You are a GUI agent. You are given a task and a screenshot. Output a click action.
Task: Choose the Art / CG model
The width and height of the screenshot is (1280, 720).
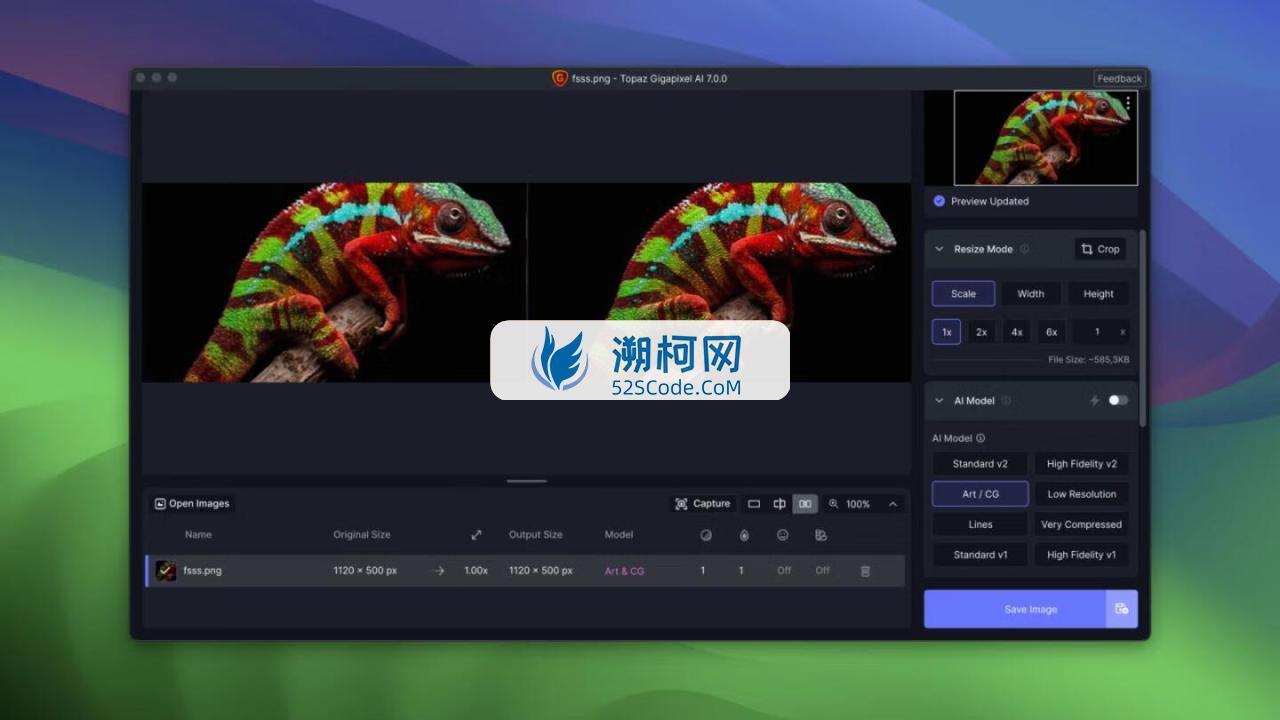coord(980,494)
